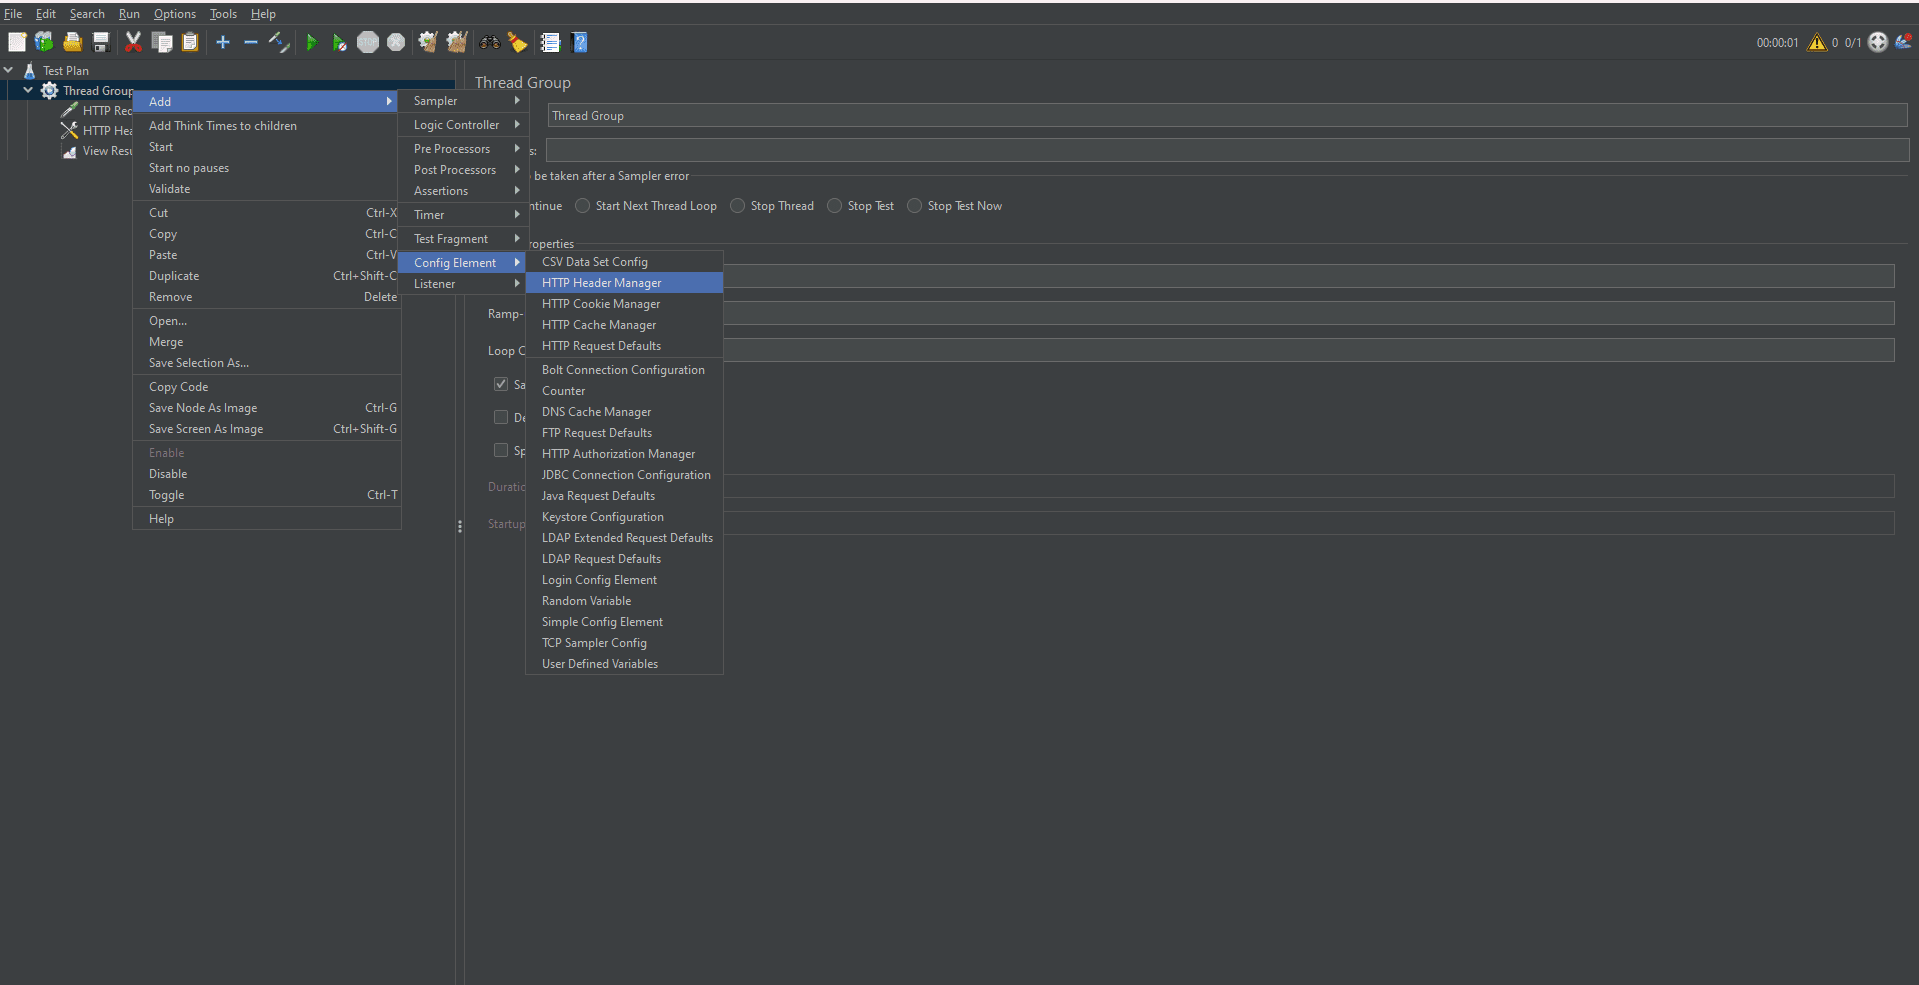This screenshot has height=985, width=1919.
Task: Open the search dialog
Action: [489, 42]
